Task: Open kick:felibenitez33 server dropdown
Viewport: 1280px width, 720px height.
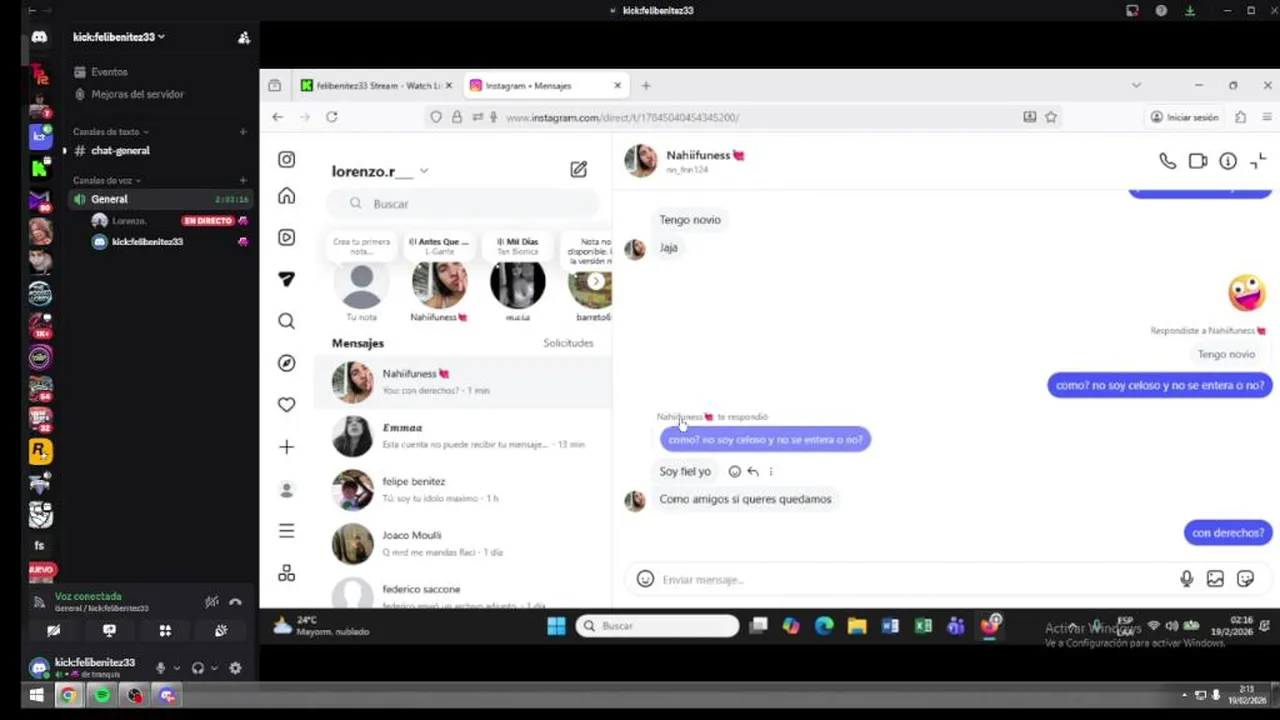Action: click(119, 37)
